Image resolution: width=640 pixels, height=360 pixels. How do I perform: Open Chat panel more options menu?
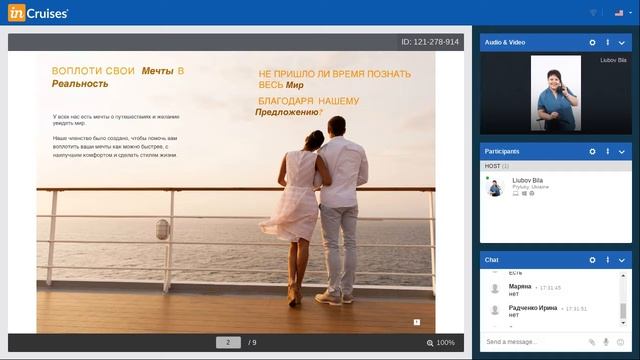click(607, 260)
